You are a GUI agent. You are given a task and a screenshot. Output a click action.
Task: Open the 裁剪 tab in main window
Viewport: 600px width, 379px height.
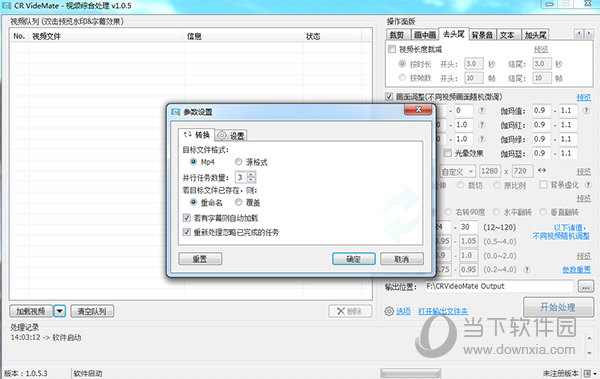pos(397,35)
